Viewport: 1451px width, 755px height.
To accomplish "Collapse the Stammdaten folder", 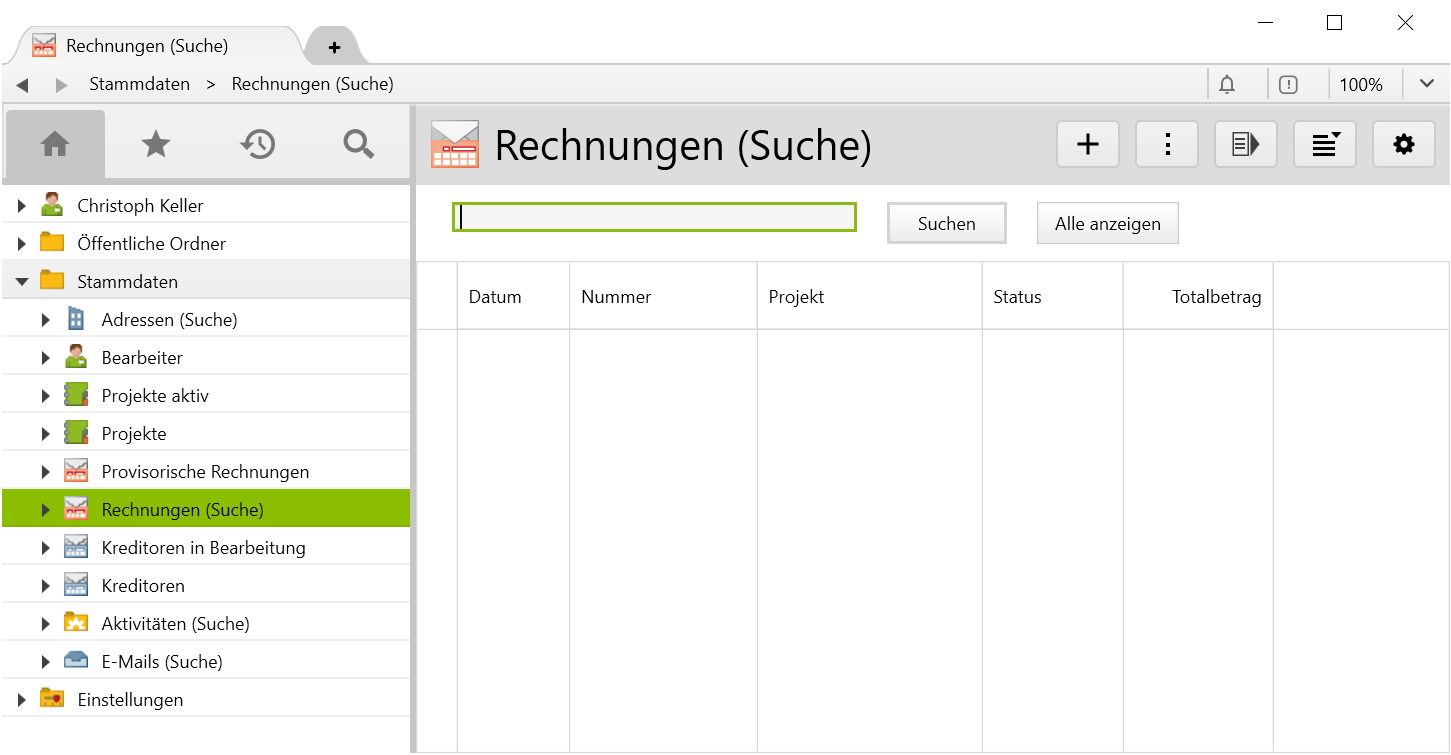I will tap(22, 282).
